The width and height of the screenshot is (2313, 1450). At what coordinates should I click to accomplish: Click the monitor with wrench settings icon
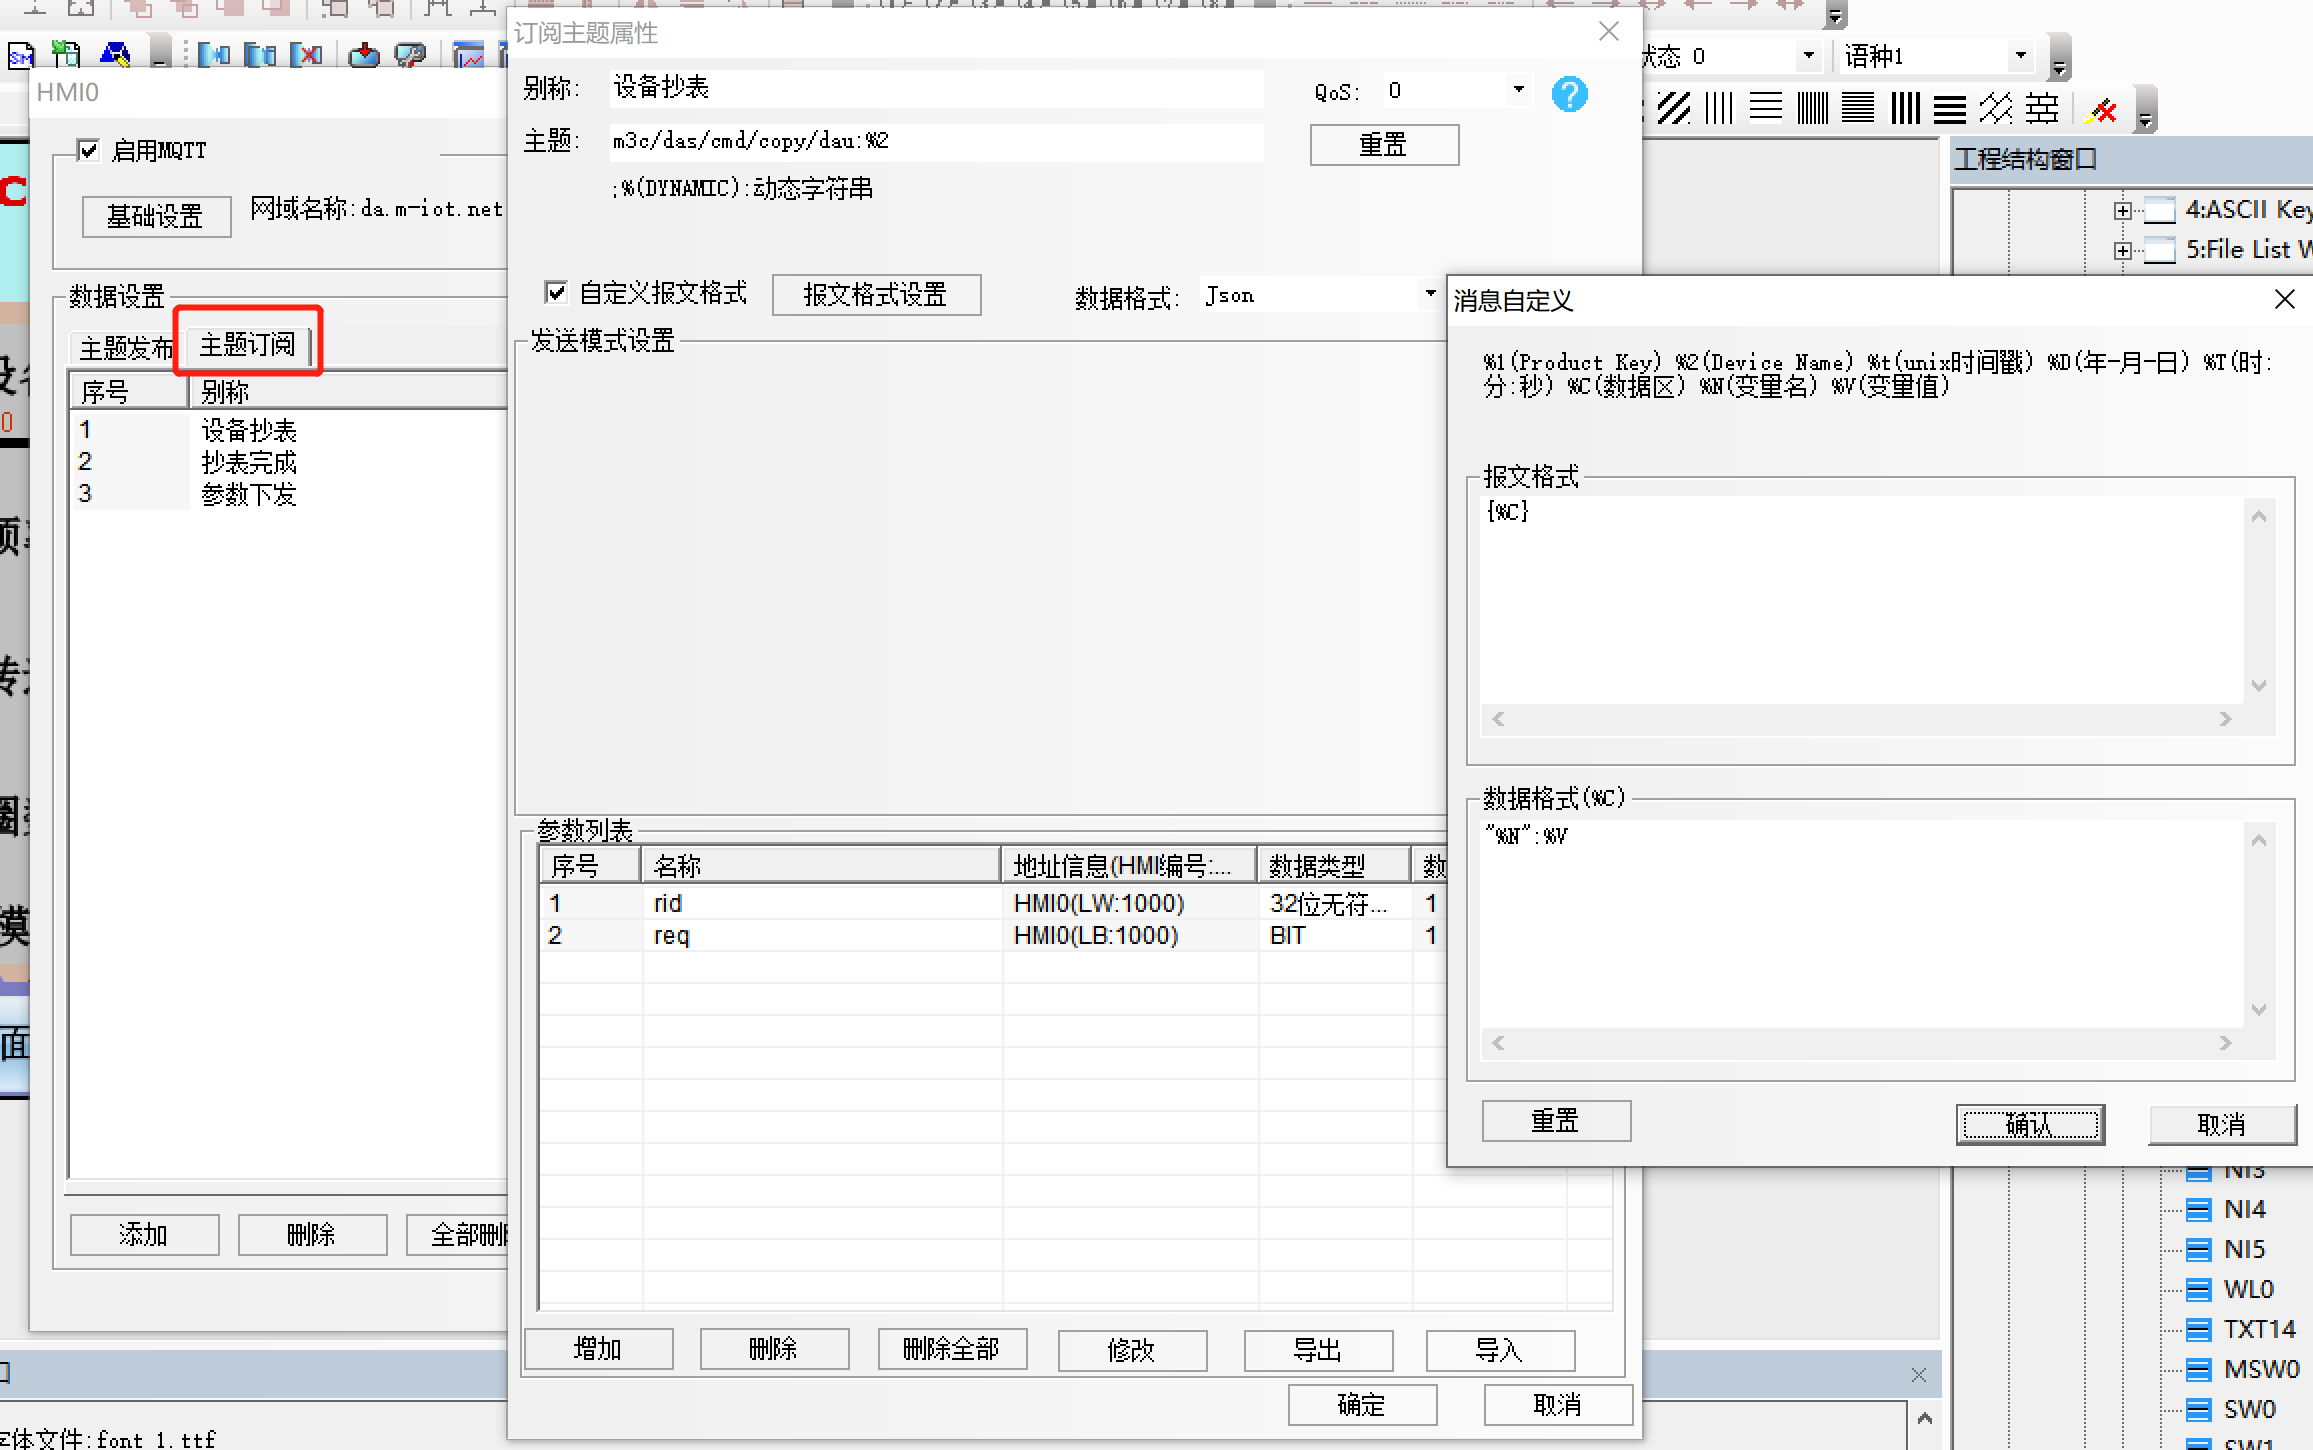(x=410, y=54)
